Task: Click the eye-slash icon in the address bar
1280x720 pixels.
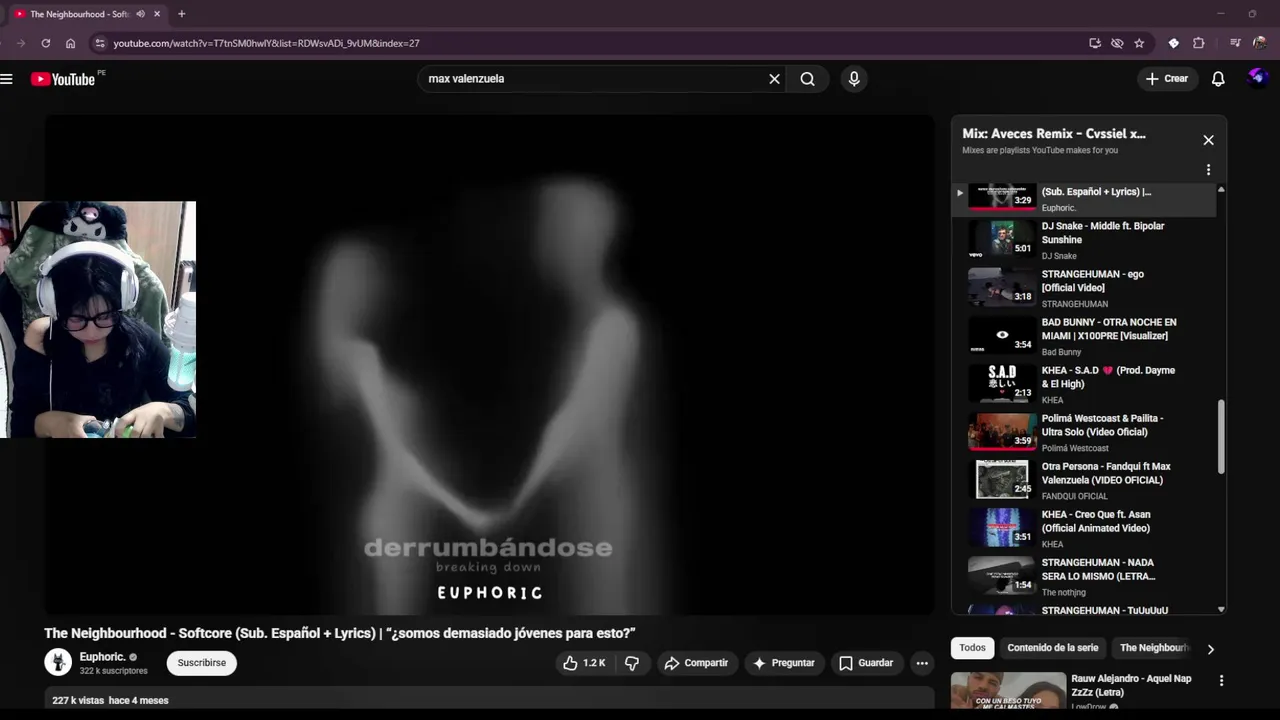Action: 1117,43
